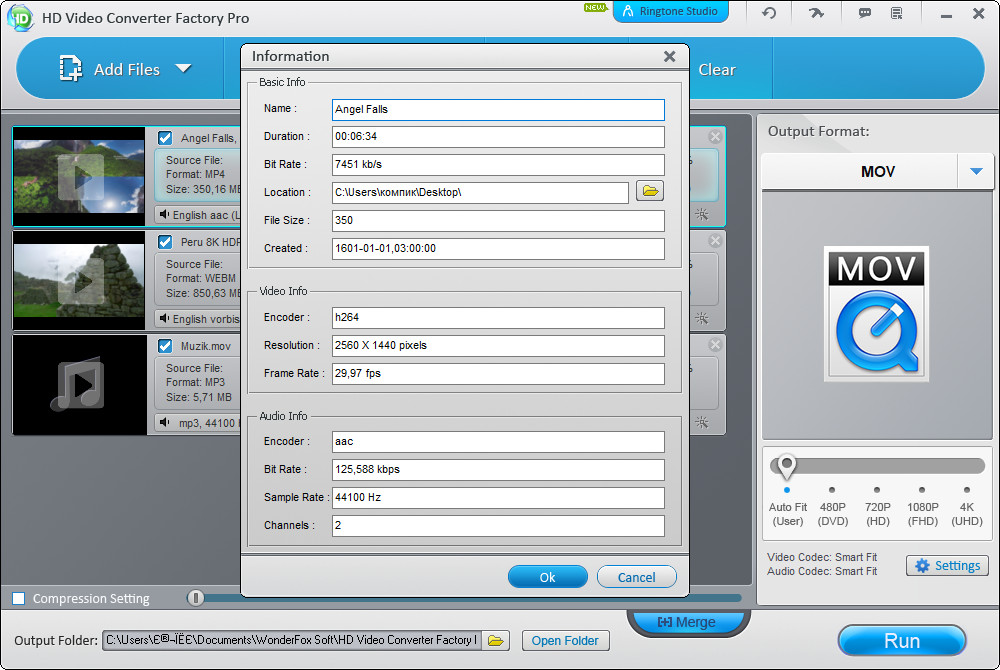Click the undo arrow icon in title bar
The height and width of the screenshot is (670, 1000).
769,12
